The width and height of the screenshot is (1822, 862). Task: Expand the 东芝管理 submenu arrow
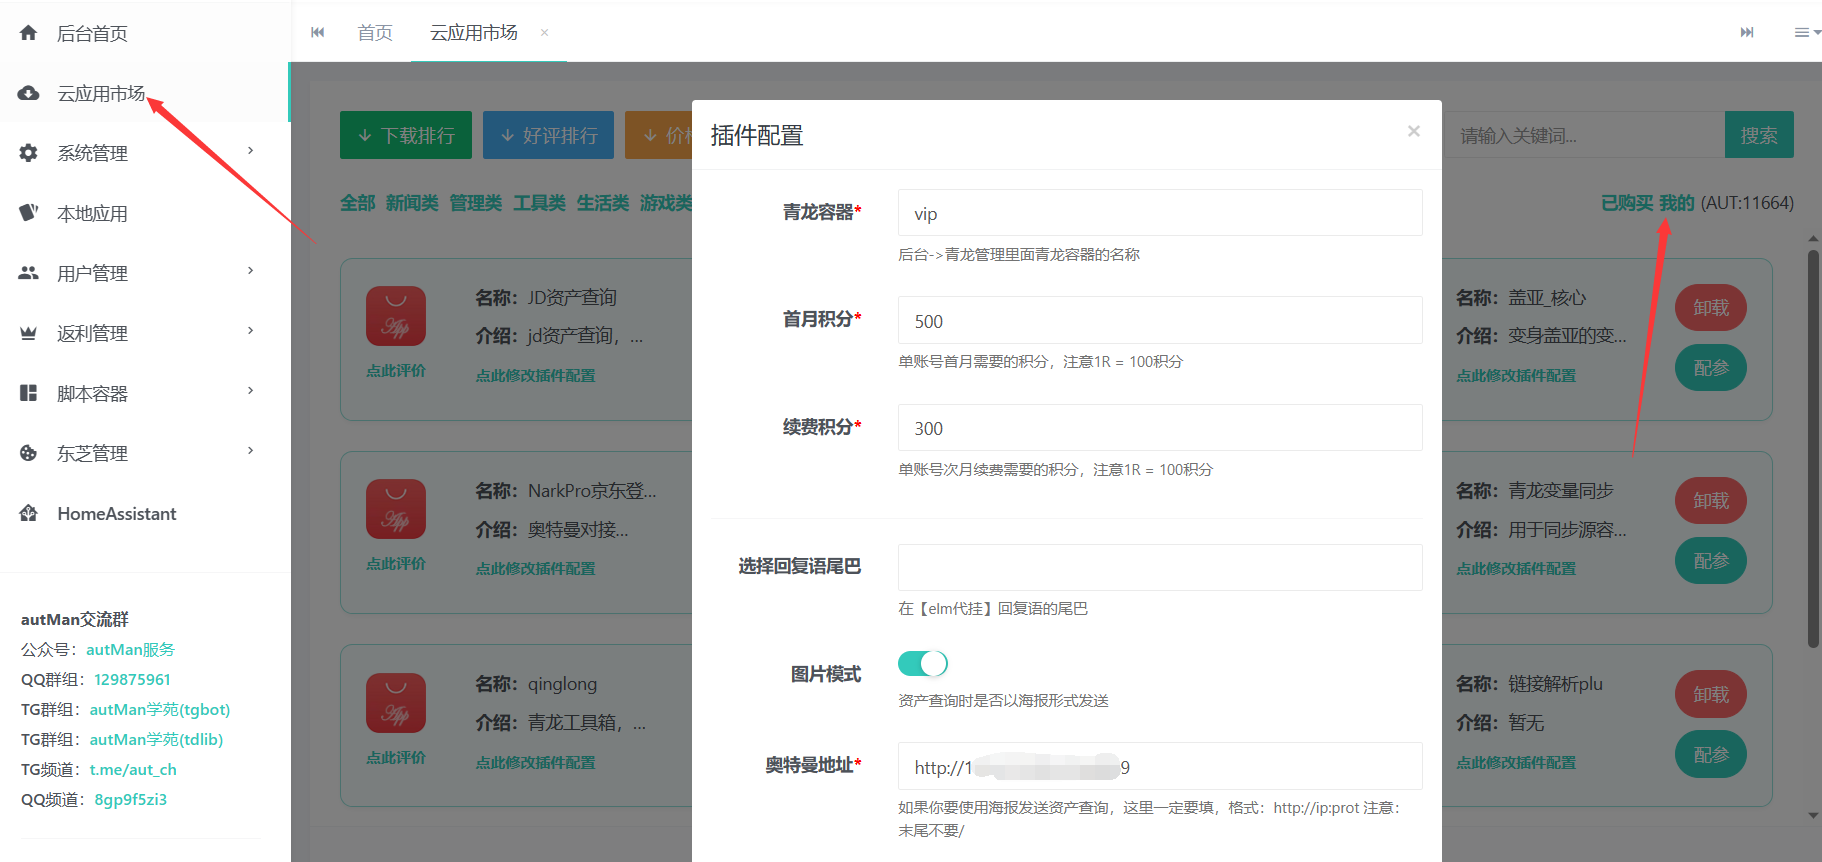pyautogui.click(x=251, y=451)
